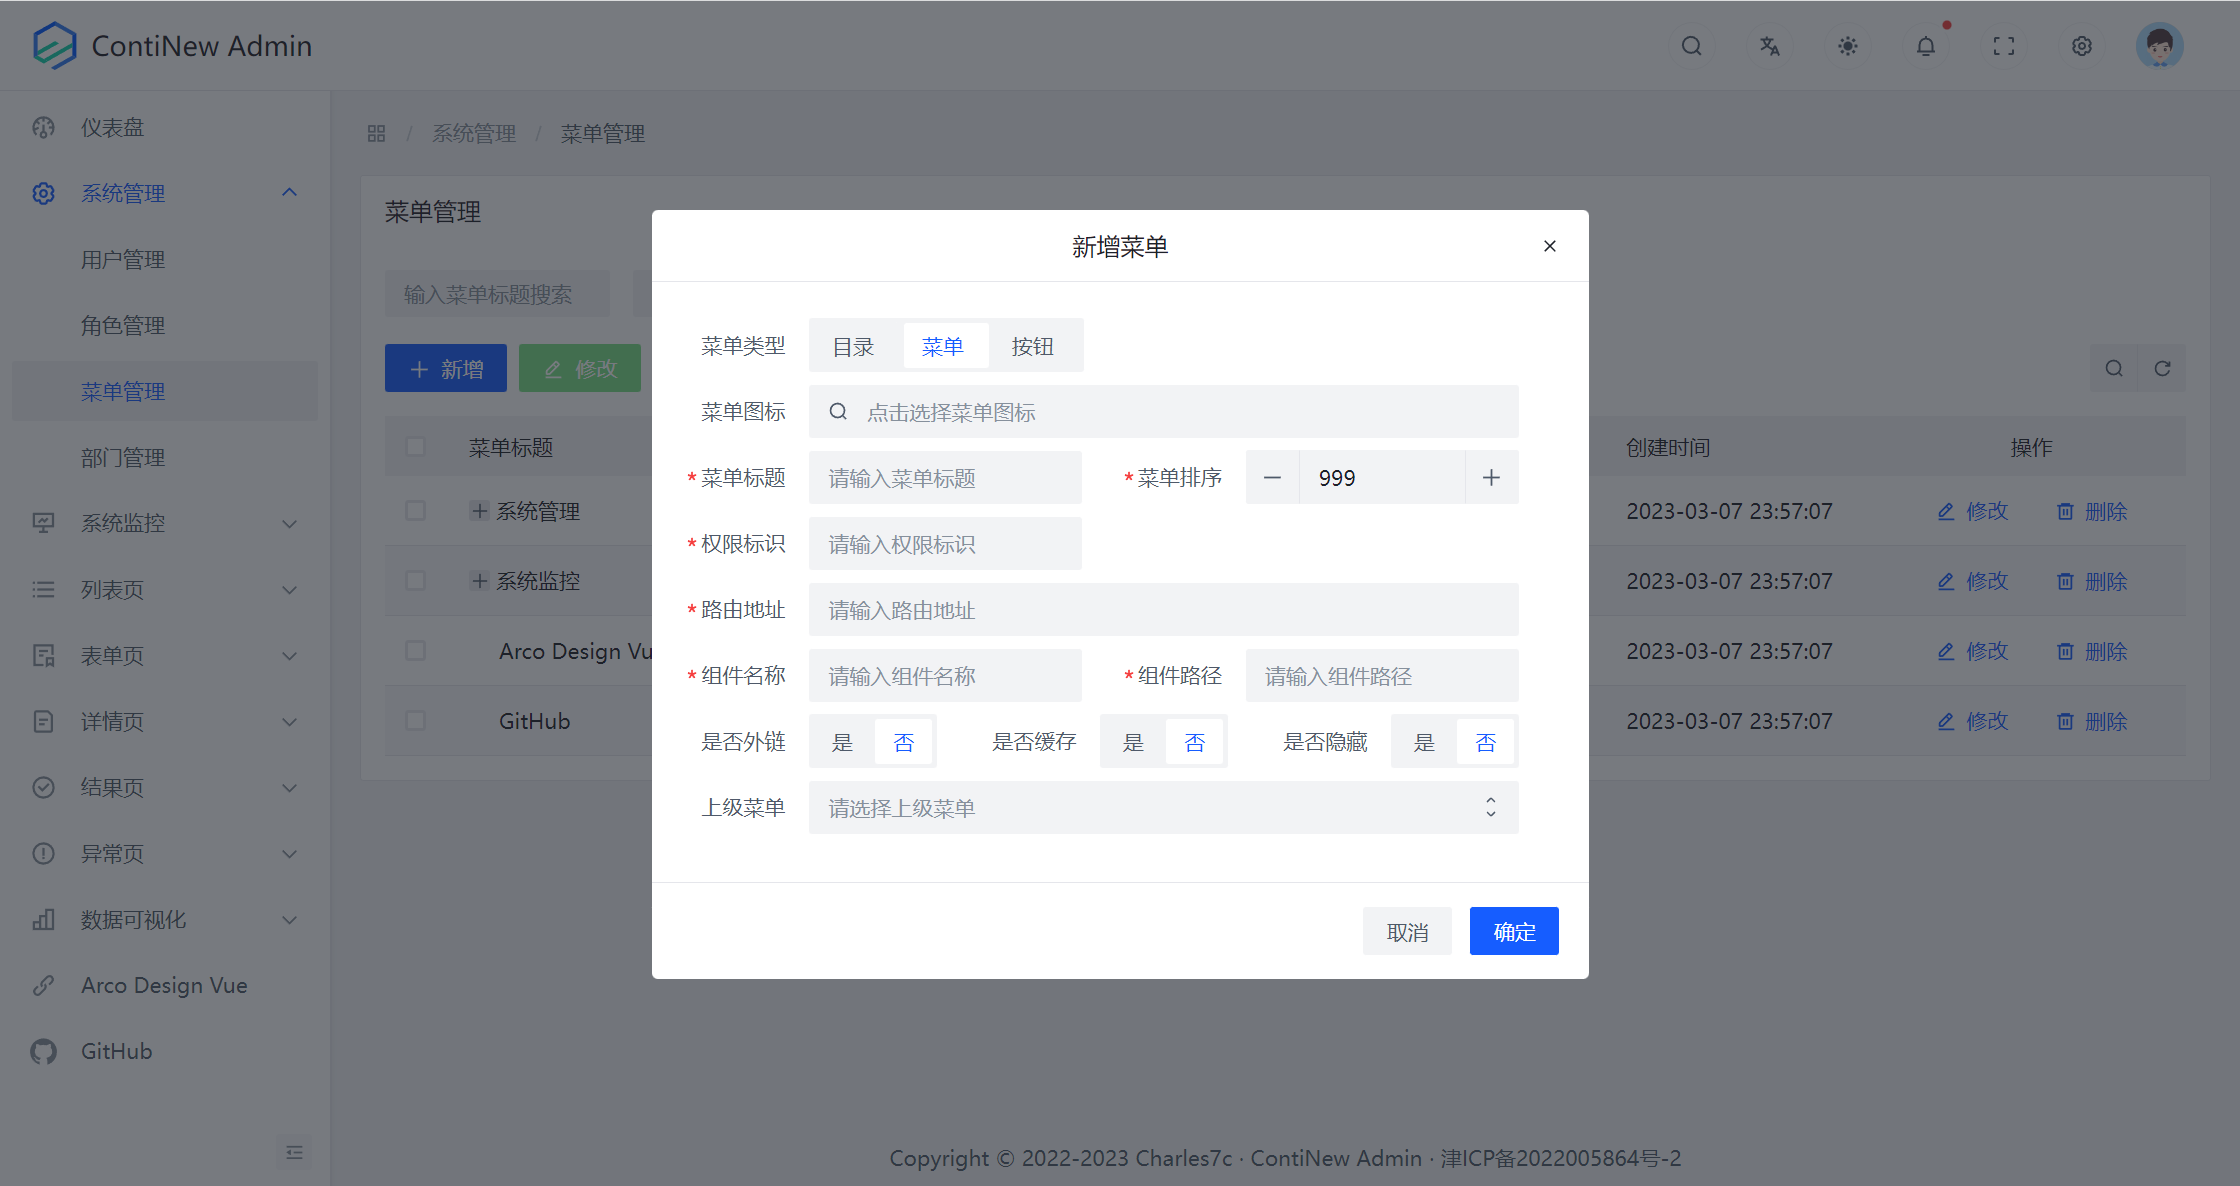Click 删除 link in the 系统管理 row
The width and height of the screenshot is (2240, 1186).
[2092, 511]
